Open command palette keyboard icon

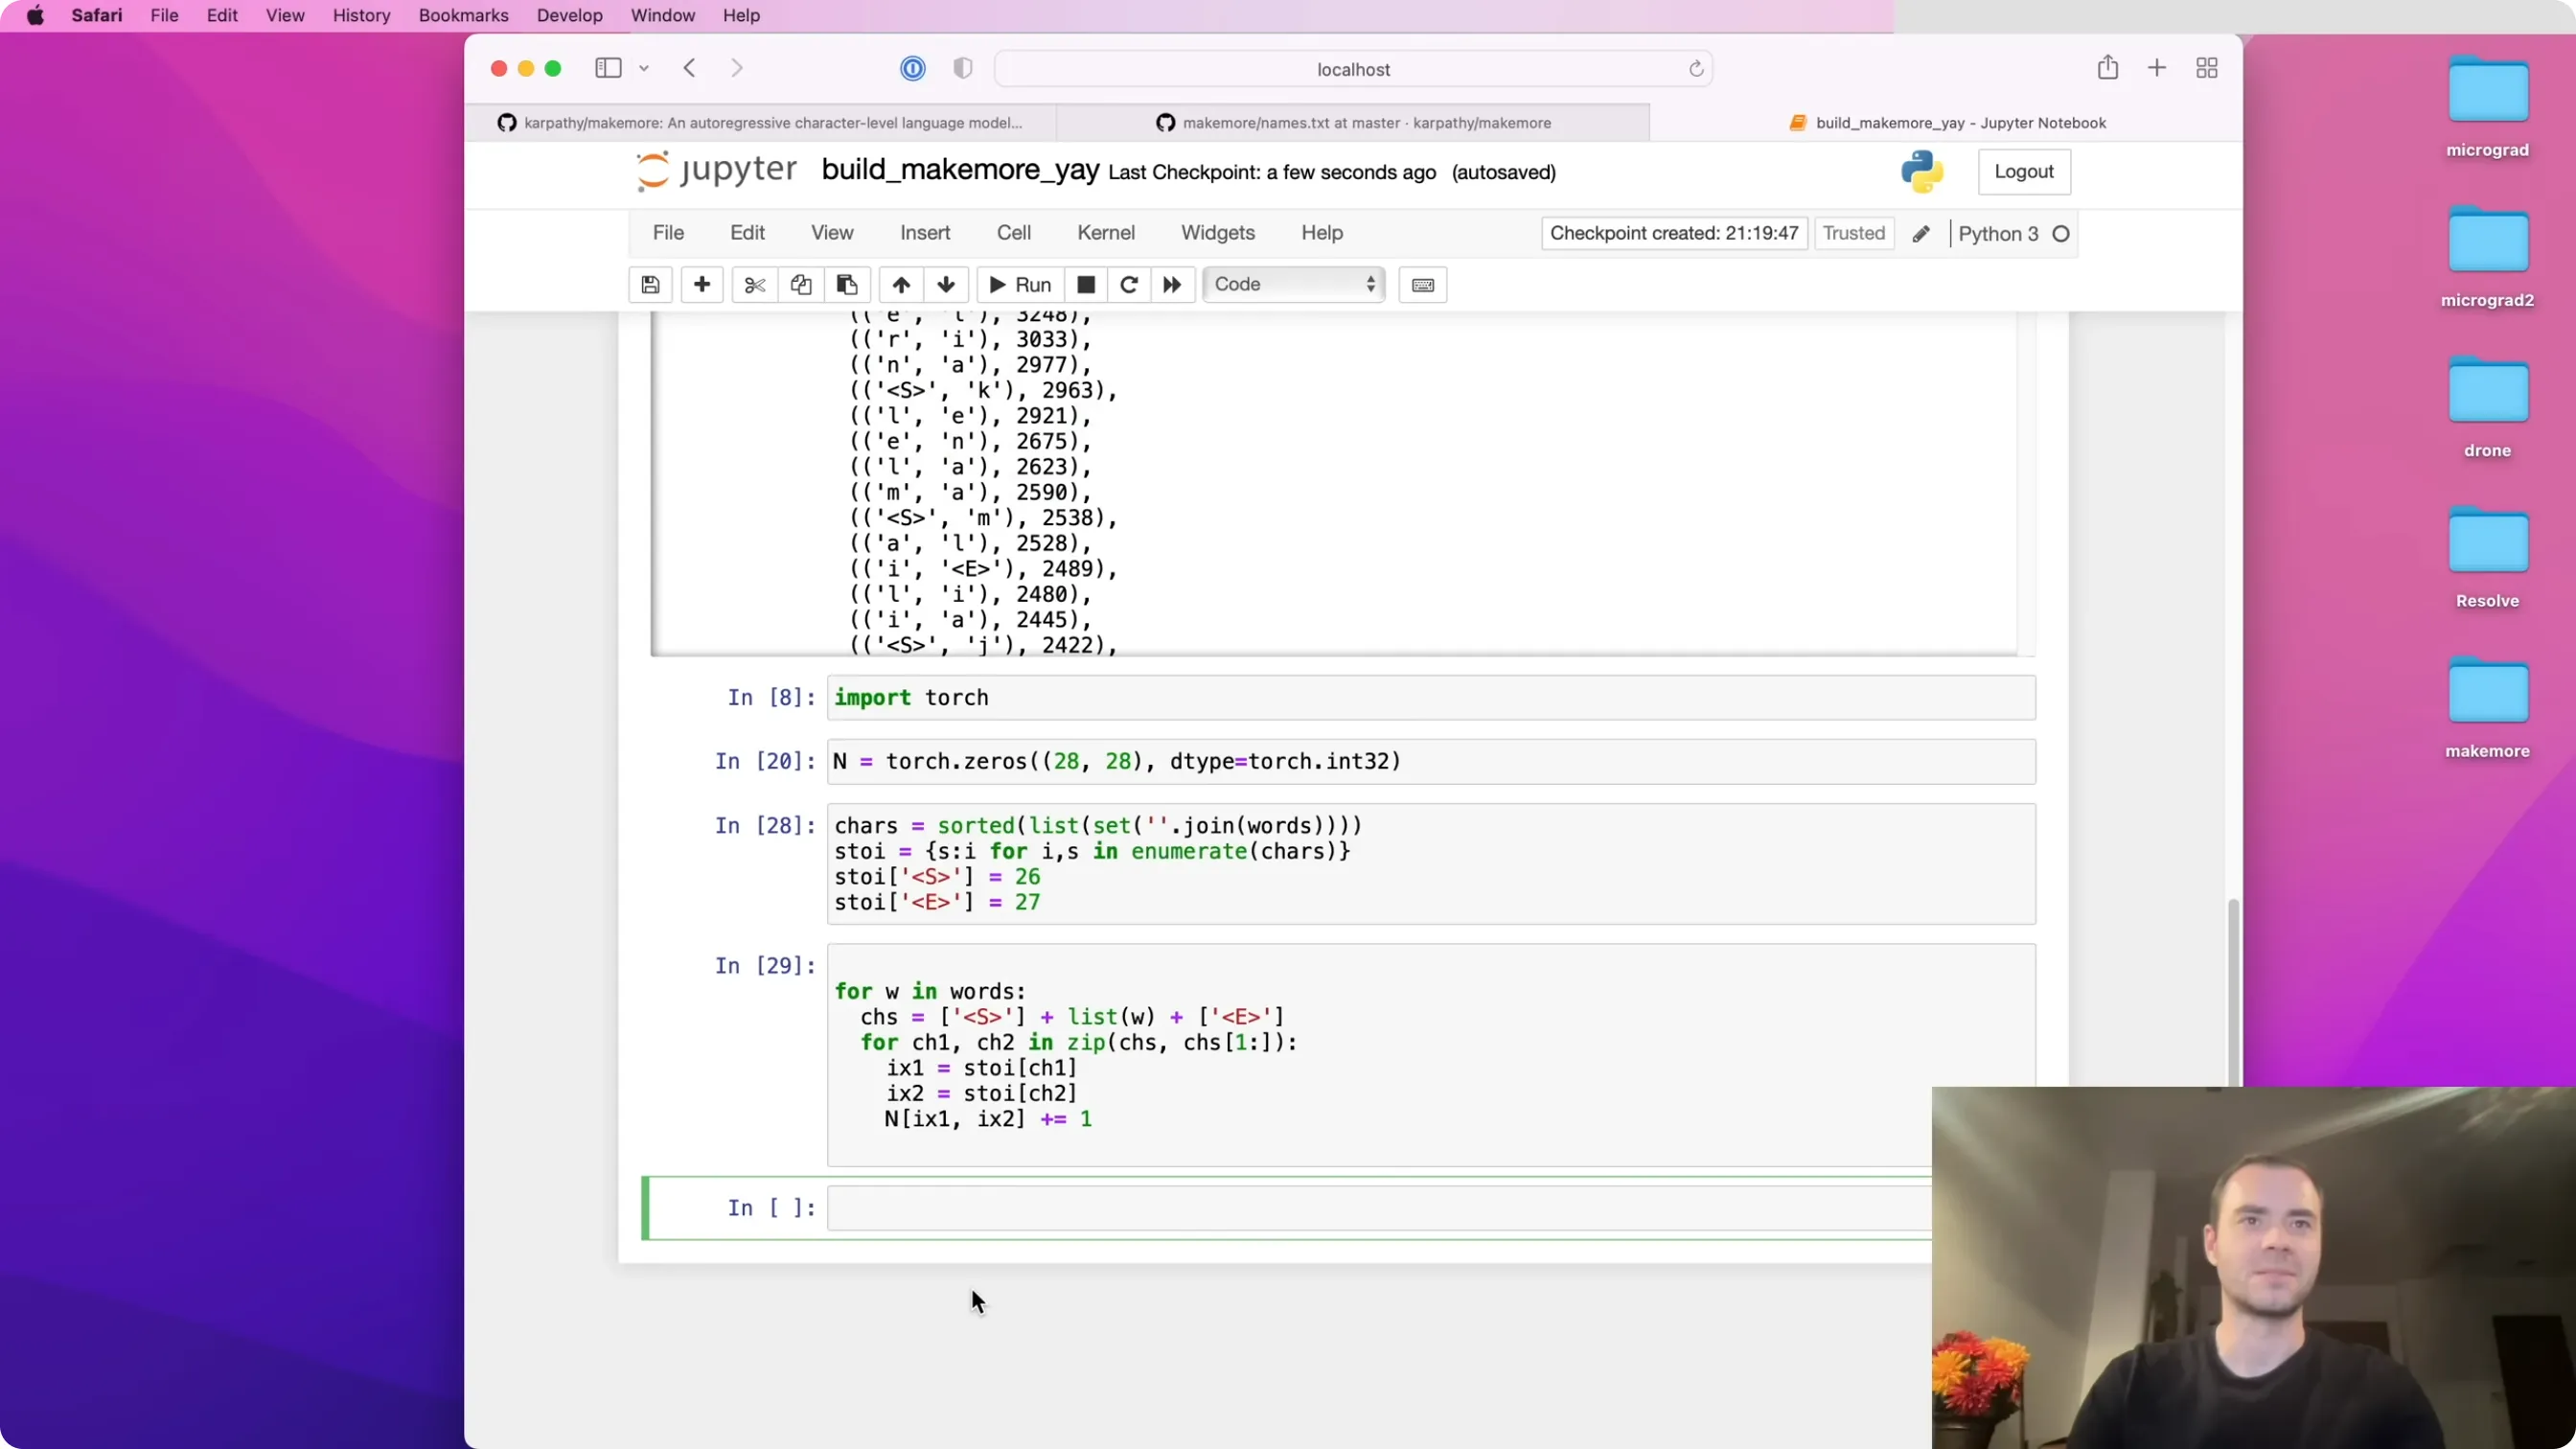point(1422,285)
